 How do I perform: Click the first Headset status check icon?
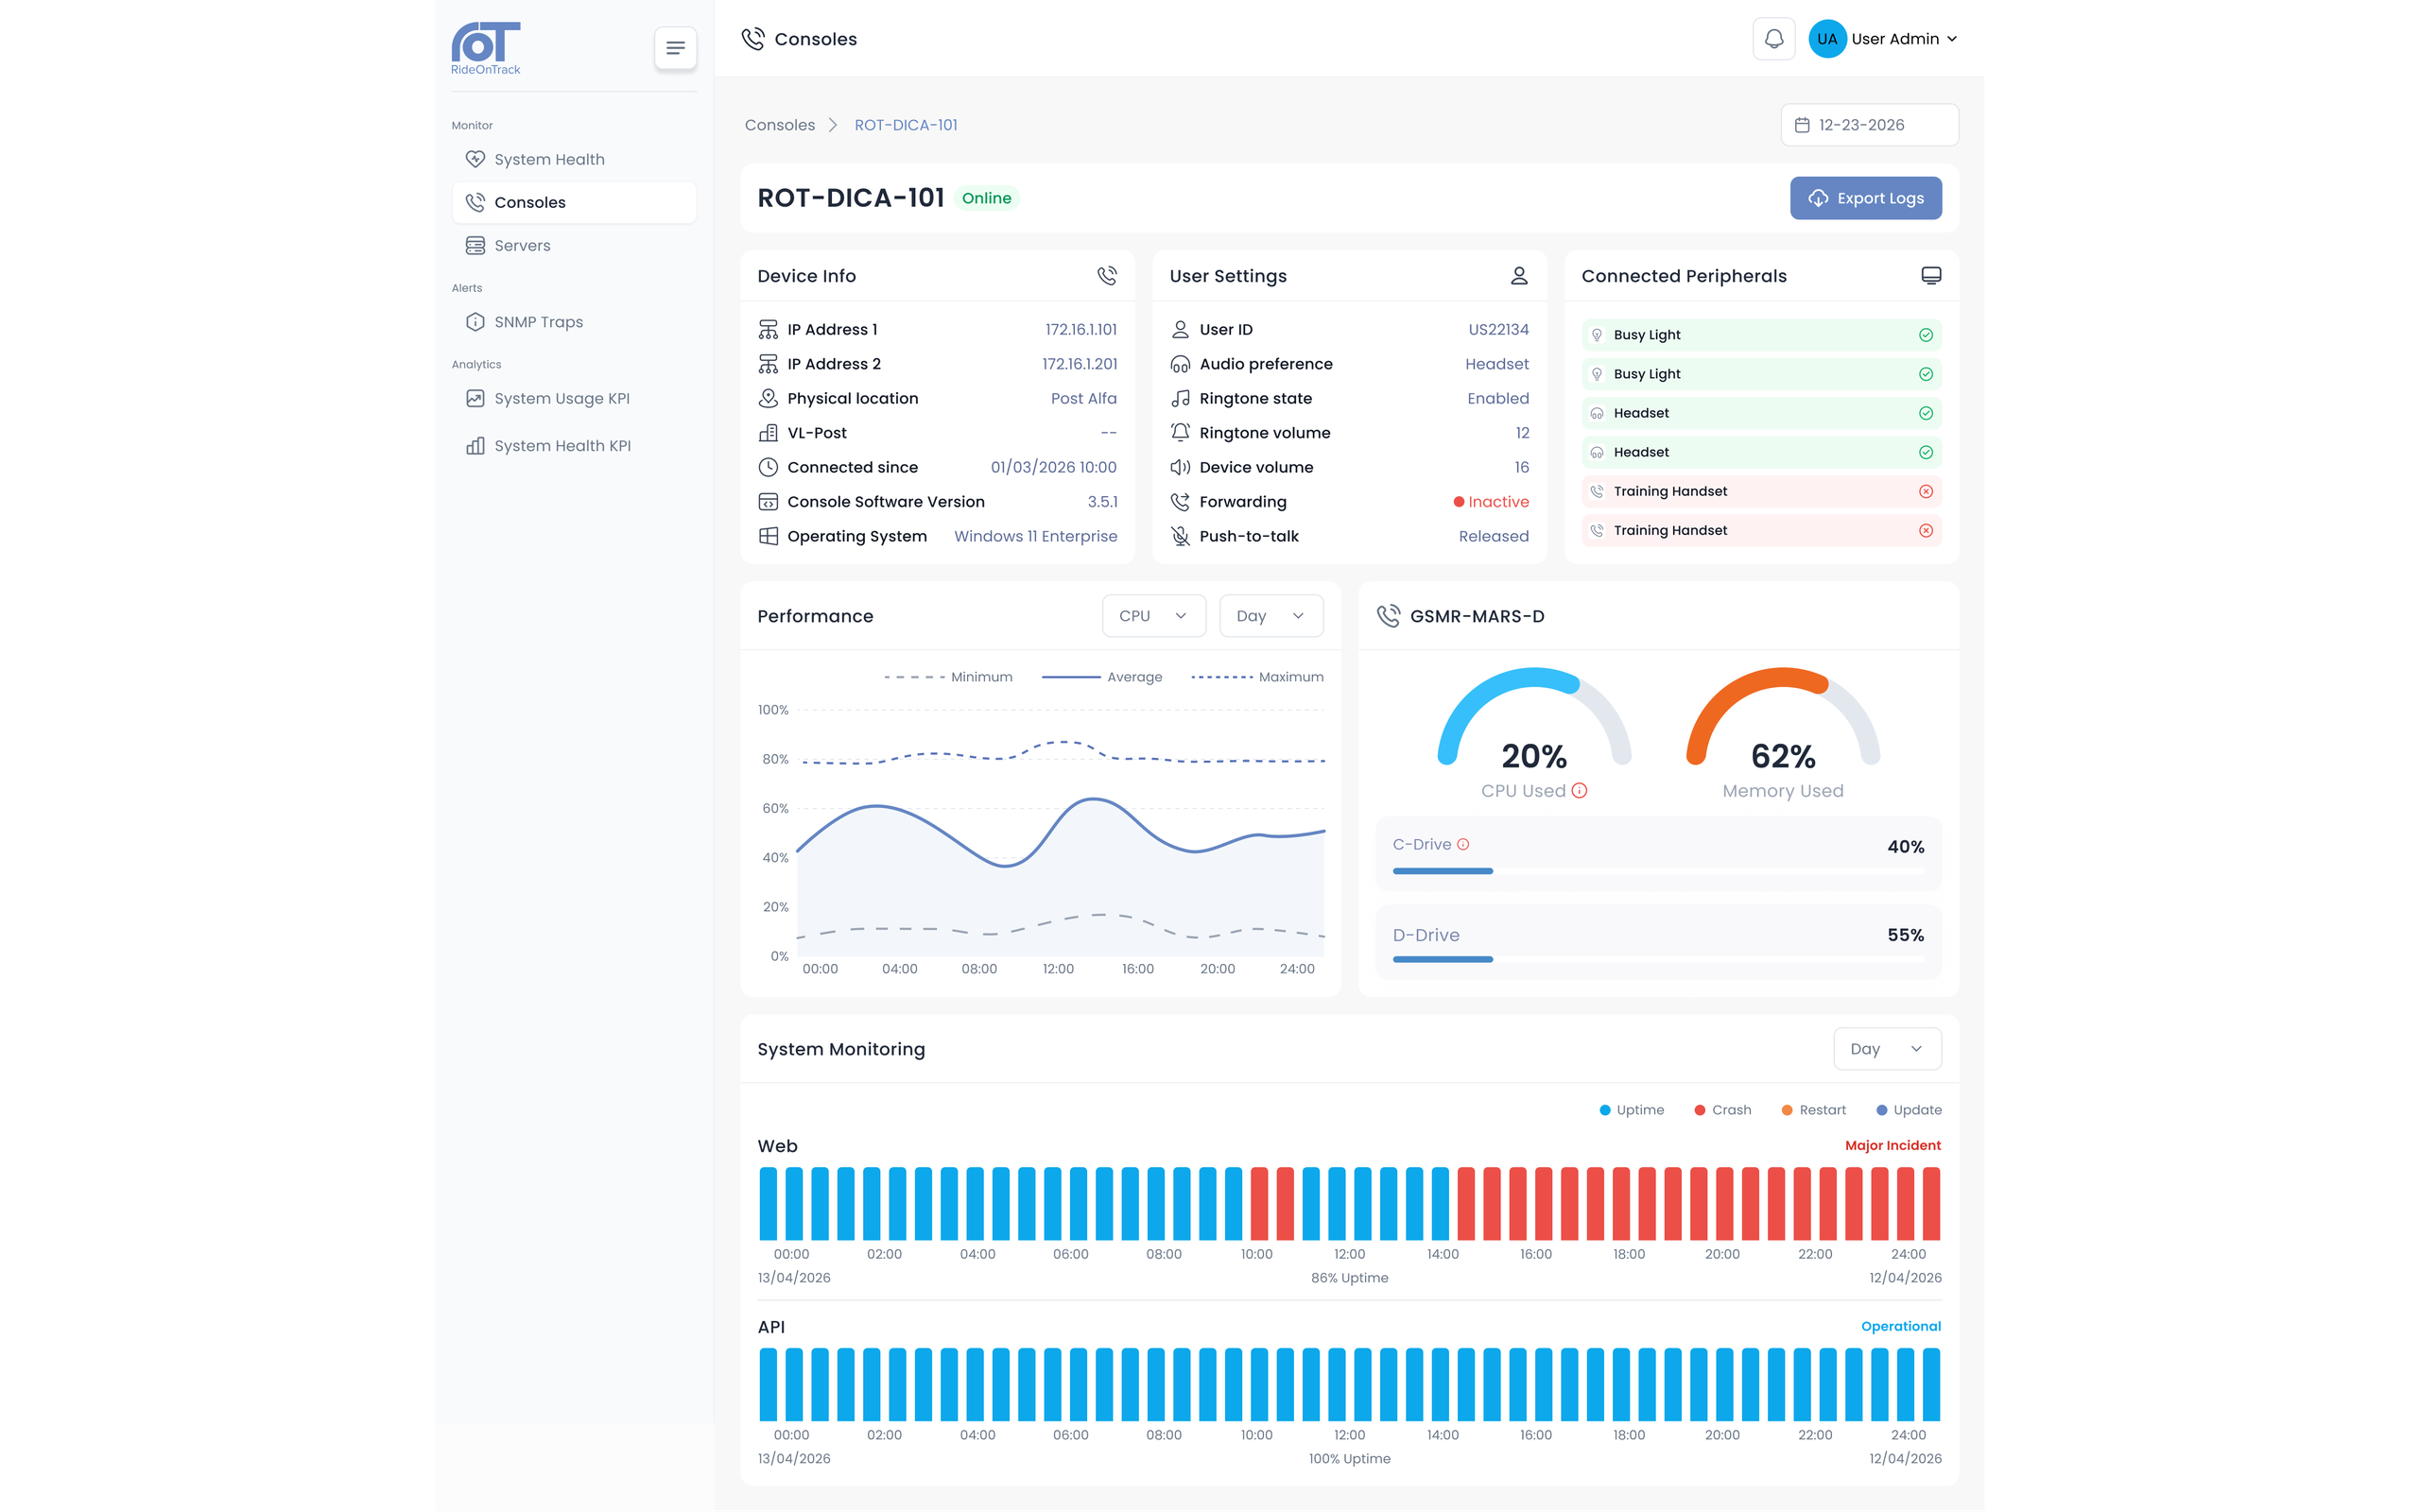point(1925,413)
